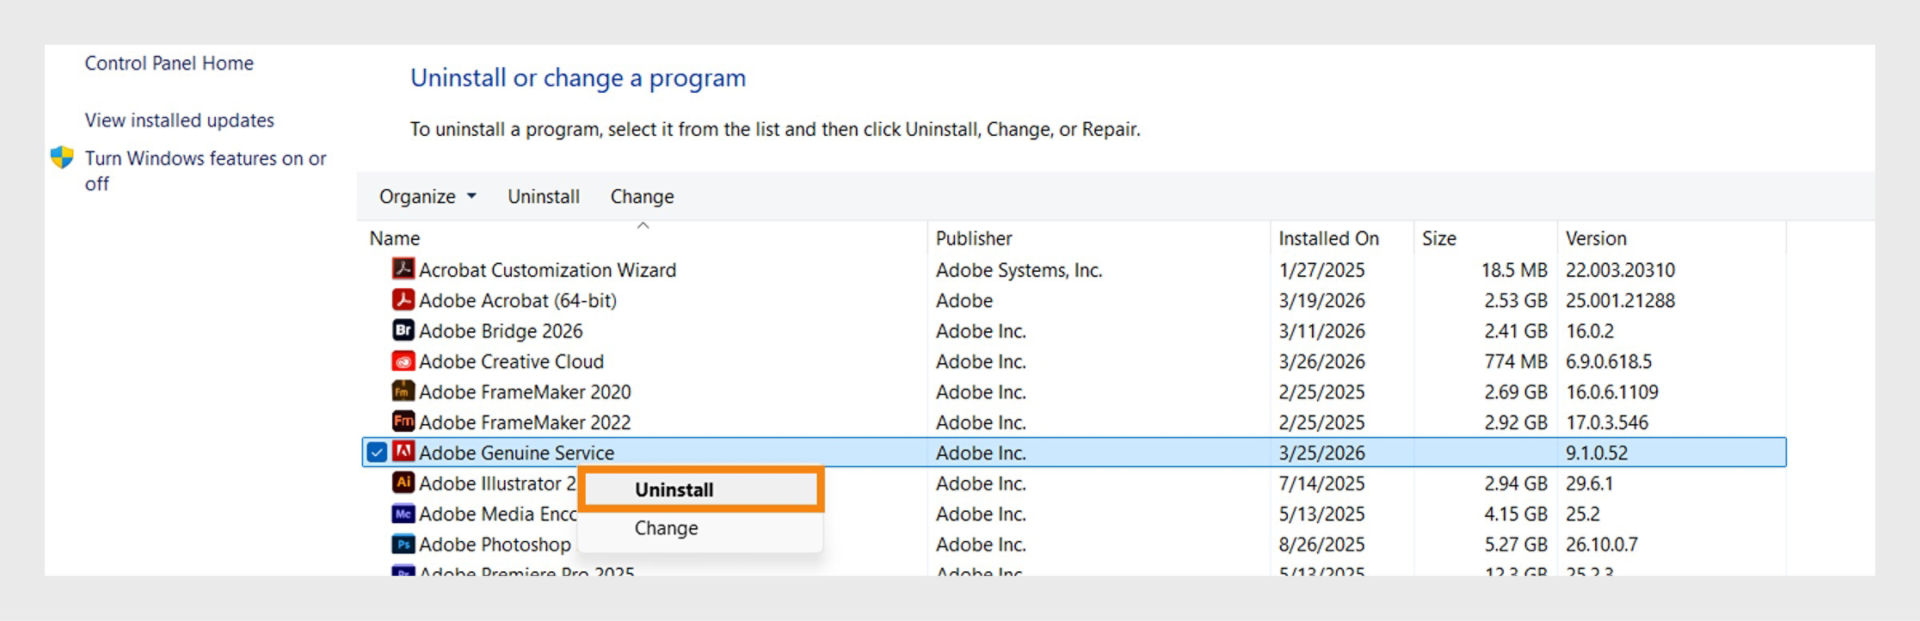This screenshot has height=621, width=1920.
Task: Uncheck the Adobe Genuine Service checkbox
Action: tap(377, 452)
